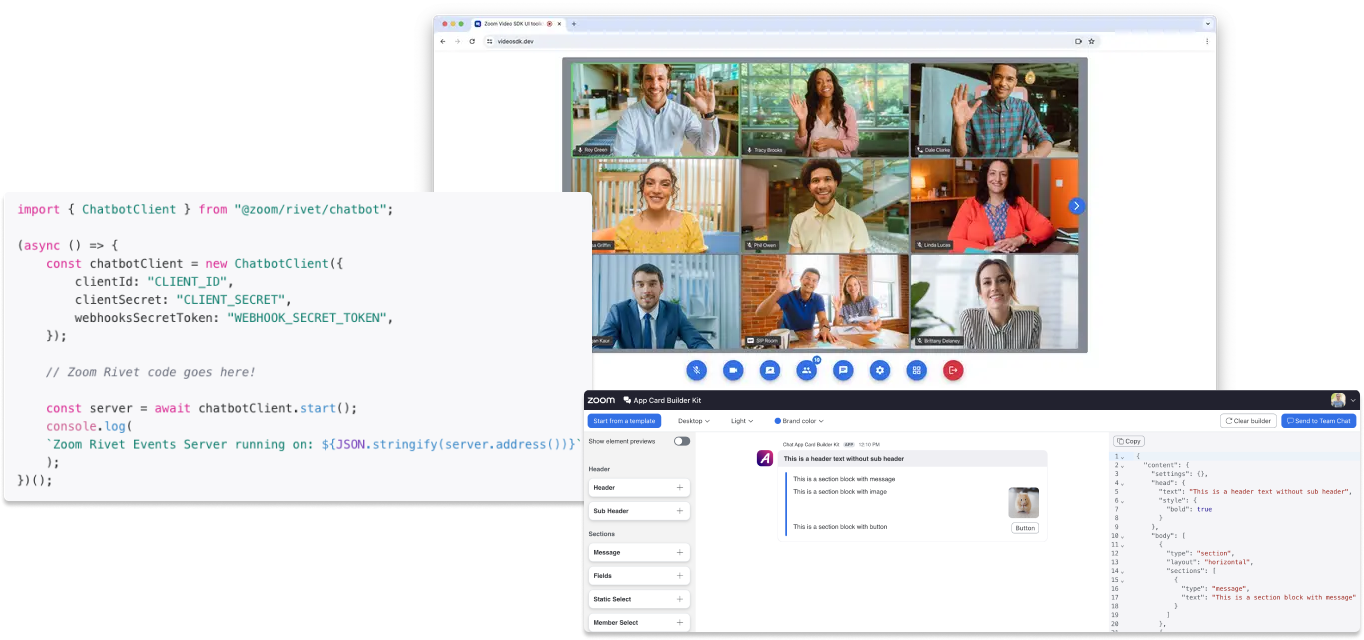Unmute the microphone in video call
Screen dimensions: 1364x640
[696, 370]
